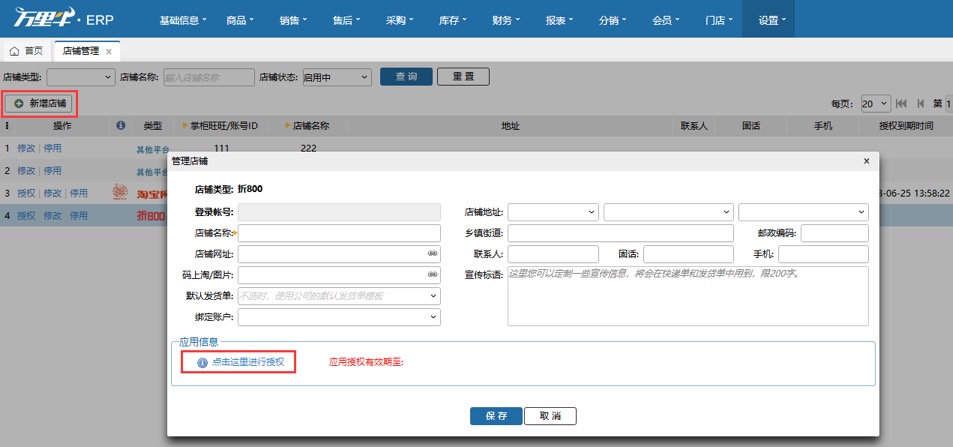Click the green plus icon on 新增店铺
This screenshot has height=447, width=953.
click(x=19, y=104)
